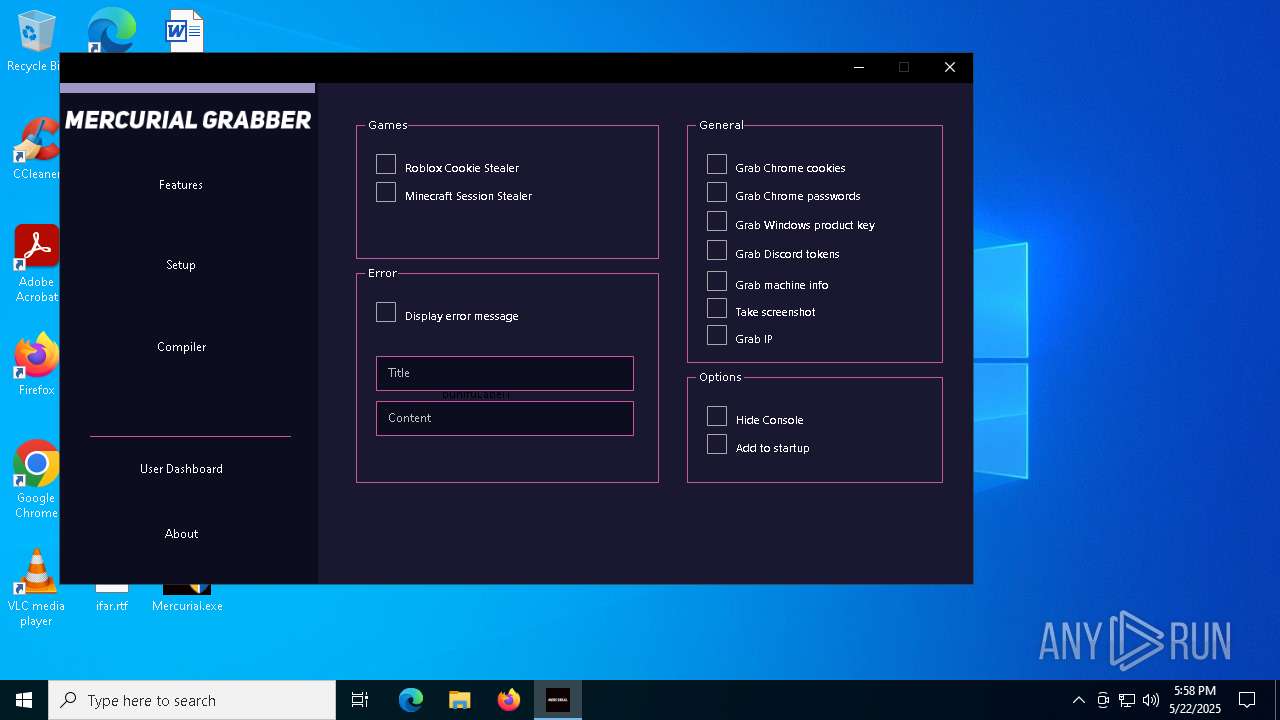Open Task View in the taskbar
The height and width of the screenshot is (720, 1280).
point(360,700)
